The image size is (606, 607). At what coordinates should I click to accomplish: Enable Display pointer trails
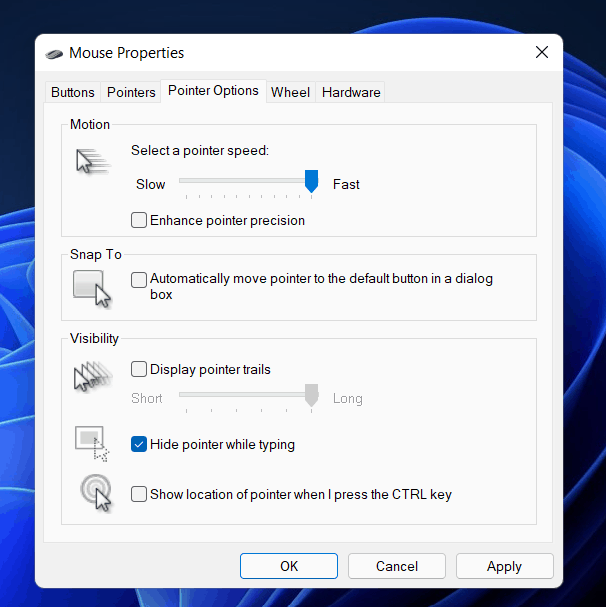(x=140, y=369)
